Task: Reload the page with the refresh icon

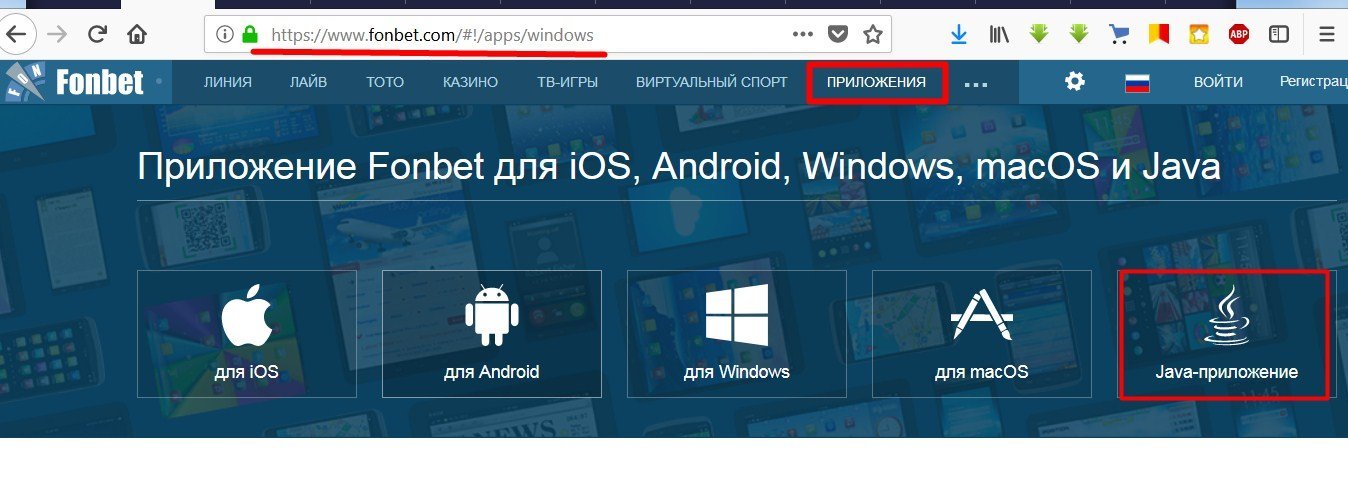Action: tap(97, 35)
